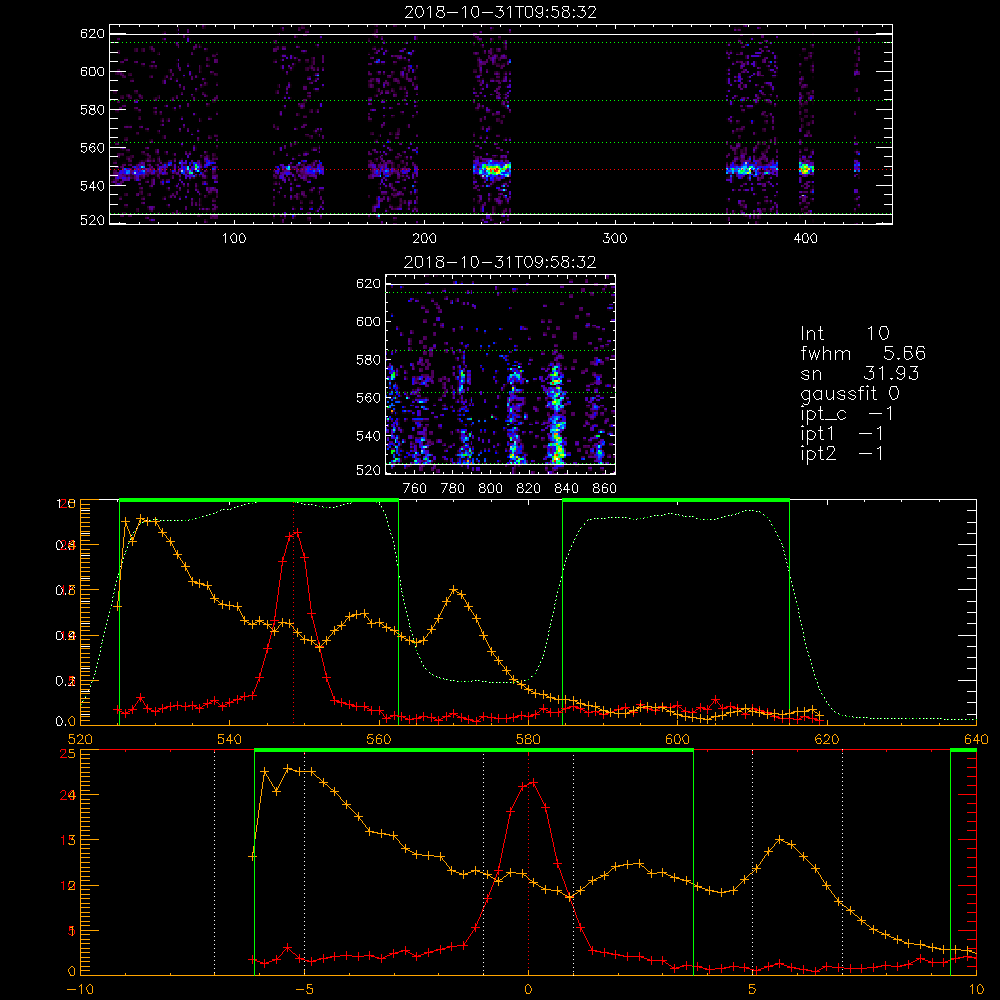Click the orange curve peak near 570 in profile plot

pos(454,590)
